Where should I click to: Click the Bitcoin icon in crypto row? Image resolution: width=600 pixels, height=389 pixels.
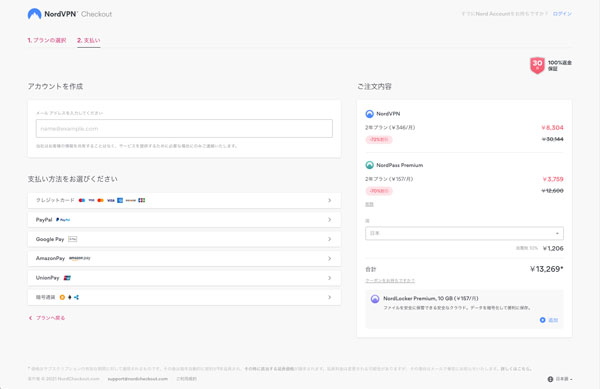(62, 297)
